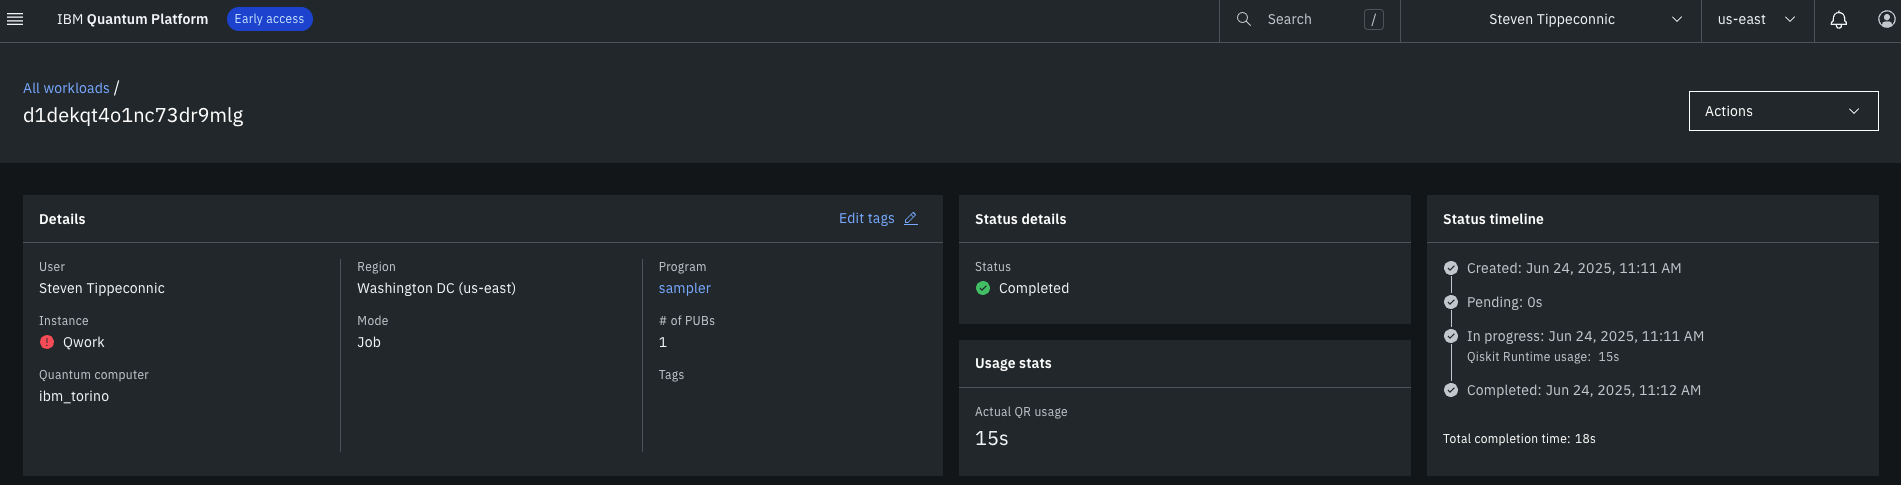The image size is (1901, 485).
Task: Click the IBM Quantum Platform title
Action: click(132, 19)
